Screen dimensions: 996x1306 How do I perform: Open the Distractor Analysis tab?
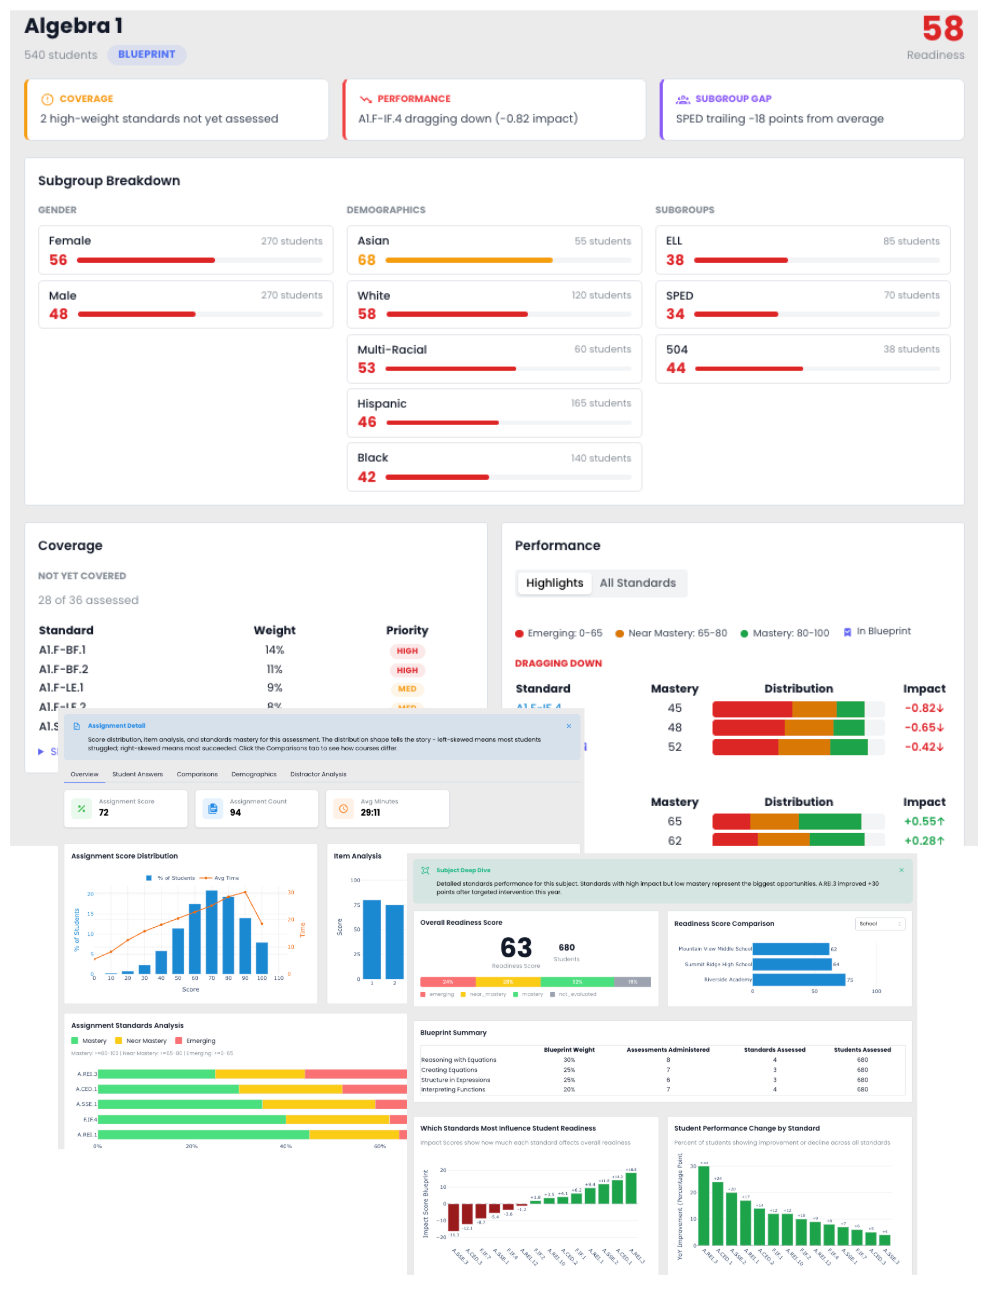coord(318,774)
